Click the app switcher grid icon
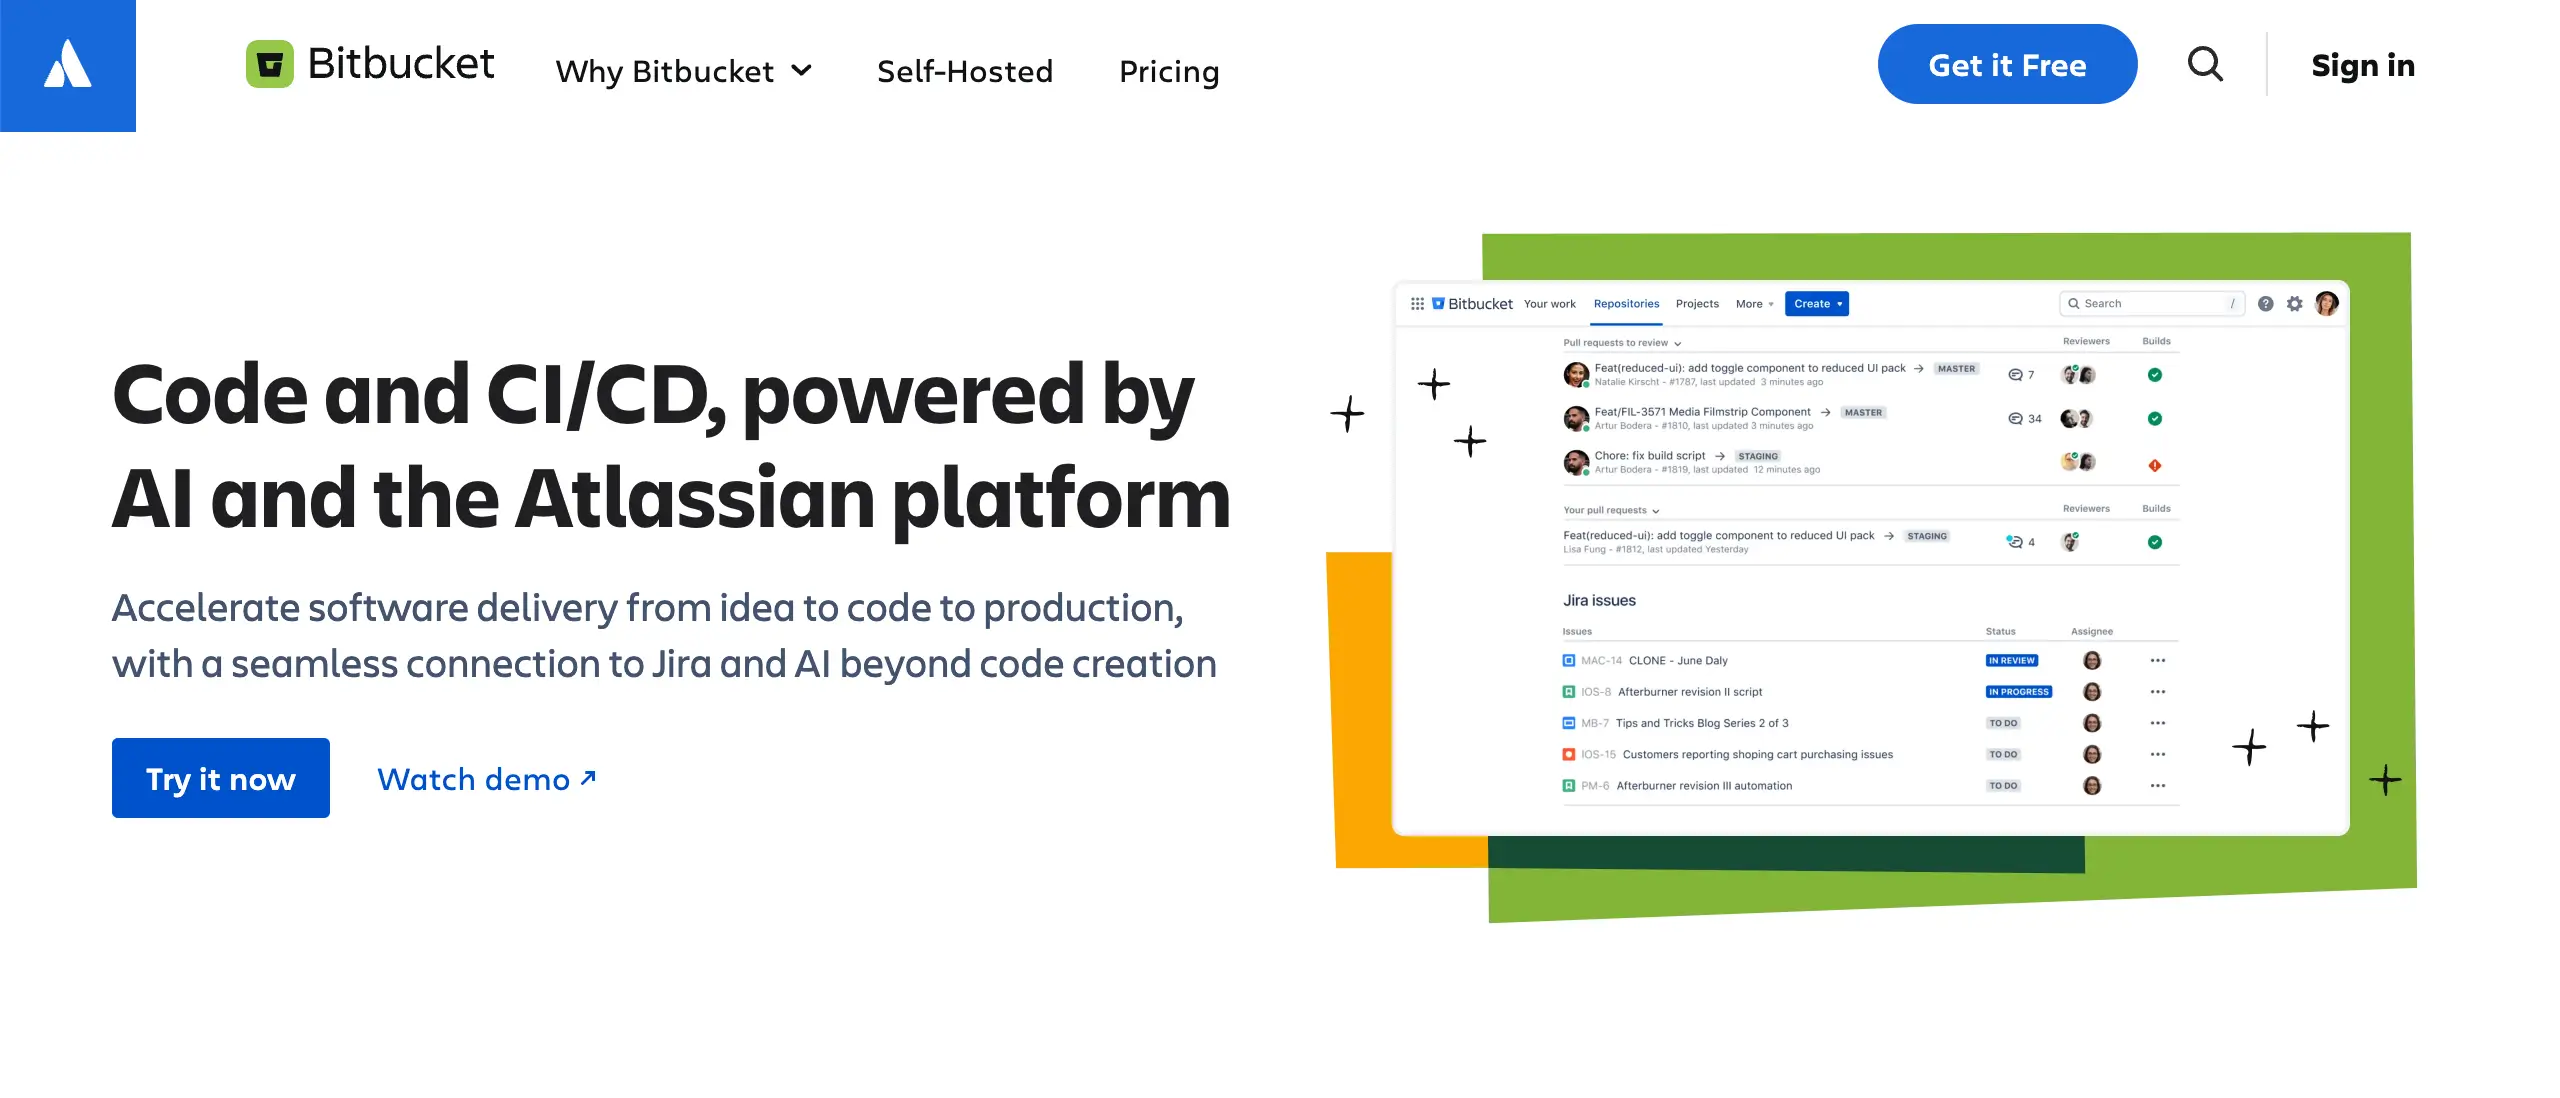 point(1417,304)
